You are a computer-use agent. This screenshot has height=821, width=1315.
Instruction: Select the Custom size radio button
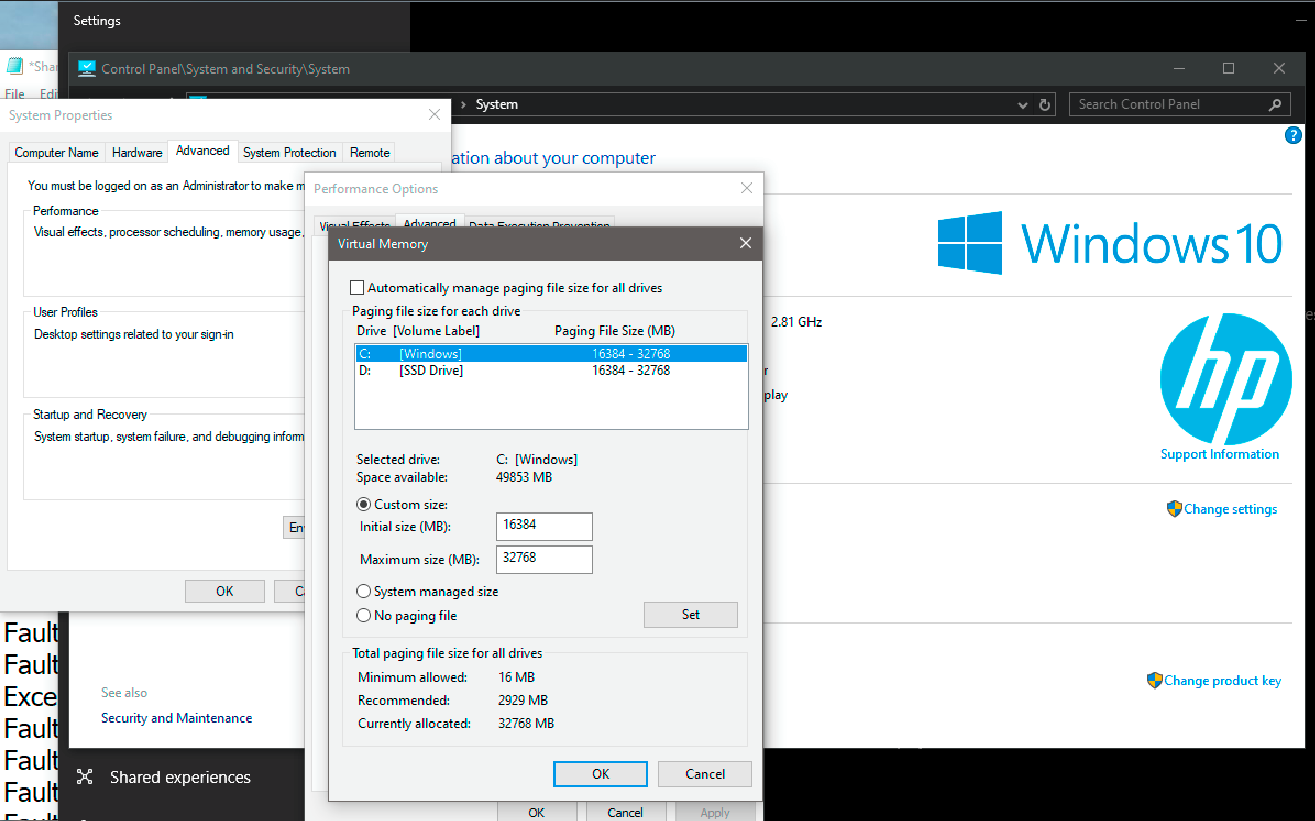[364, 505]
